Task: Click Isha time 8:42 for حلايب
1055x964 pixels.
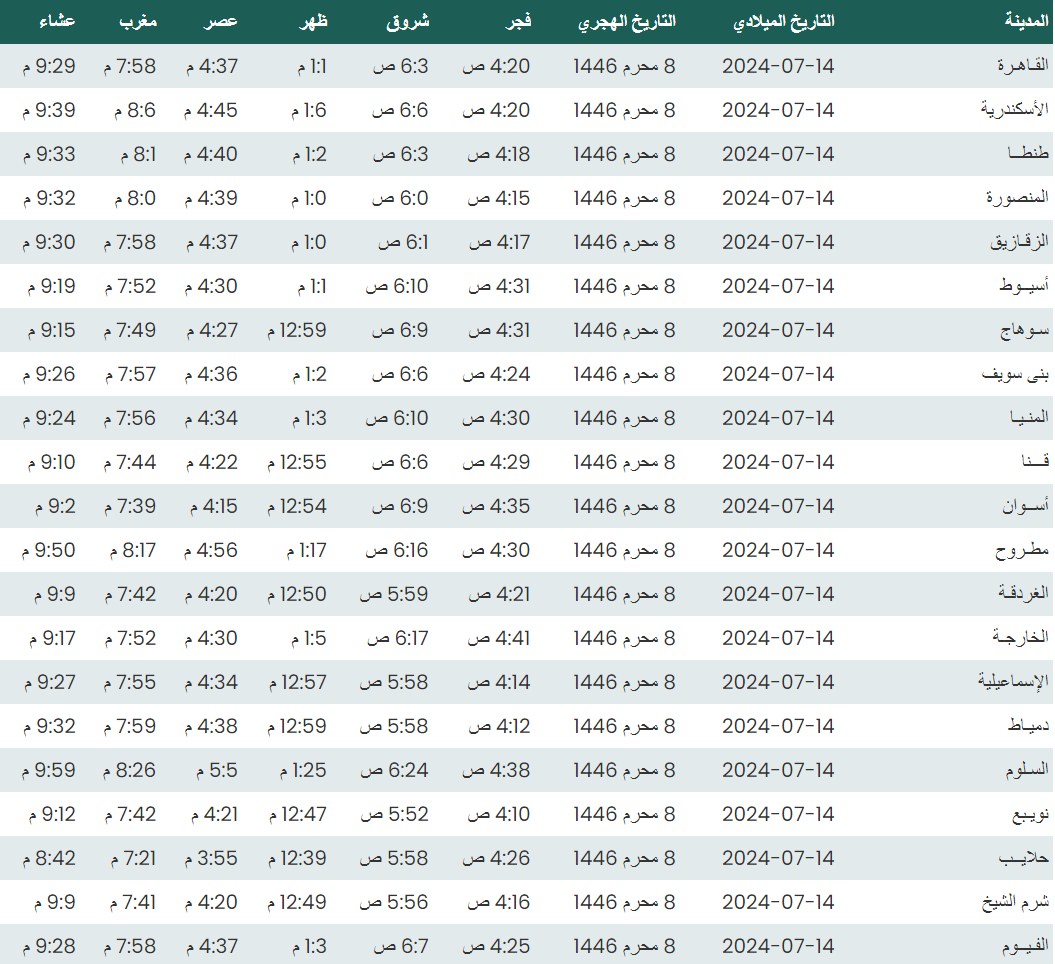Action: pyautogui.click(x=48, y=858)
